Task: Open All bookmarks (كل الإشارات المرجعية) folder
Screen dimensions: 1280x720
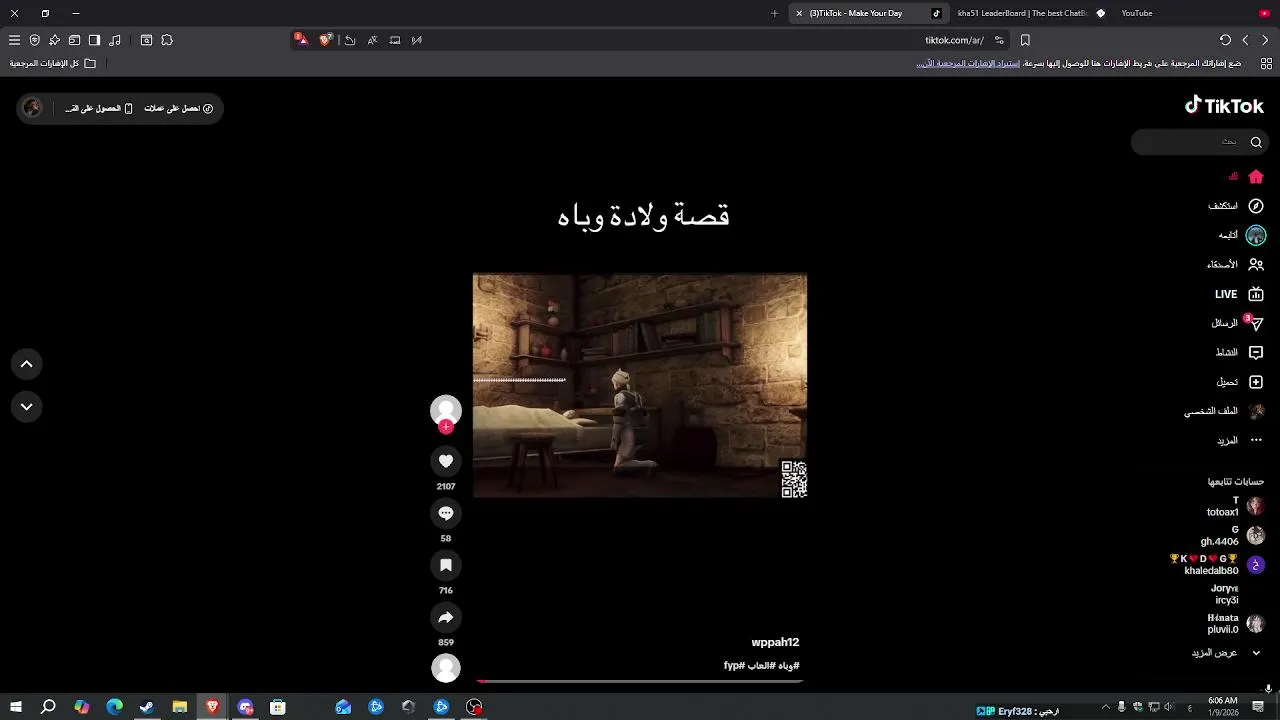Action: (52, 63)
